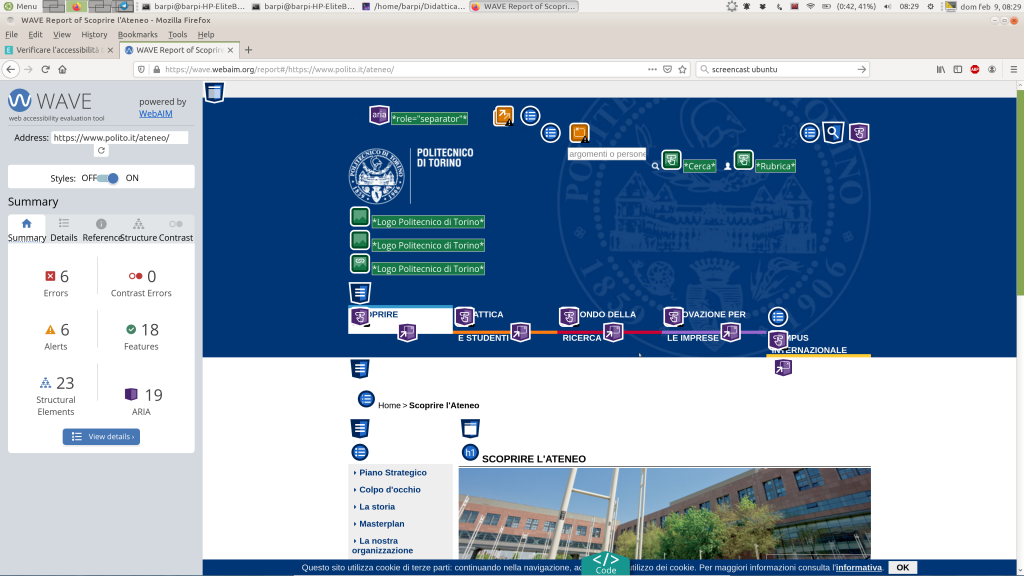The height and width of the screenshot is (576, 1024).
Task: Click the orange alert icon above search field
Action: coord(579,133)
